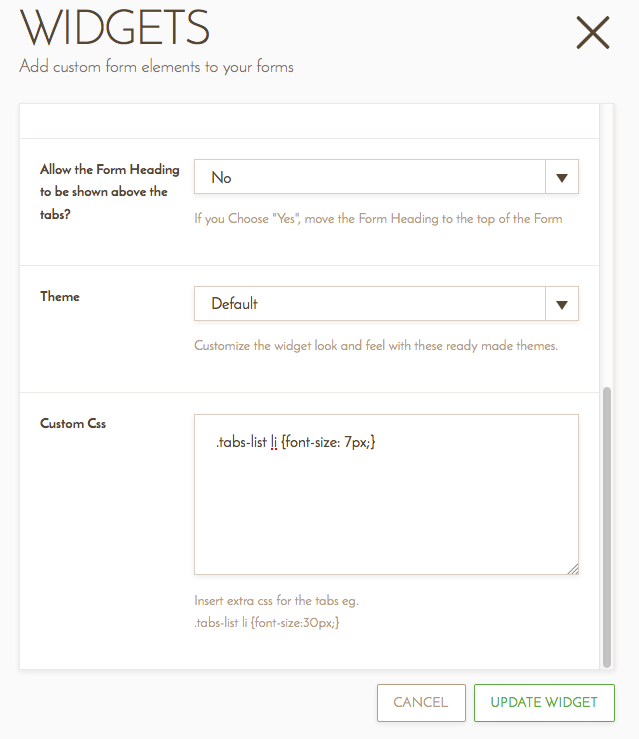This screenshot has height=739, width=639.
Task: Click the Cancel button
Action: [421, 703]
